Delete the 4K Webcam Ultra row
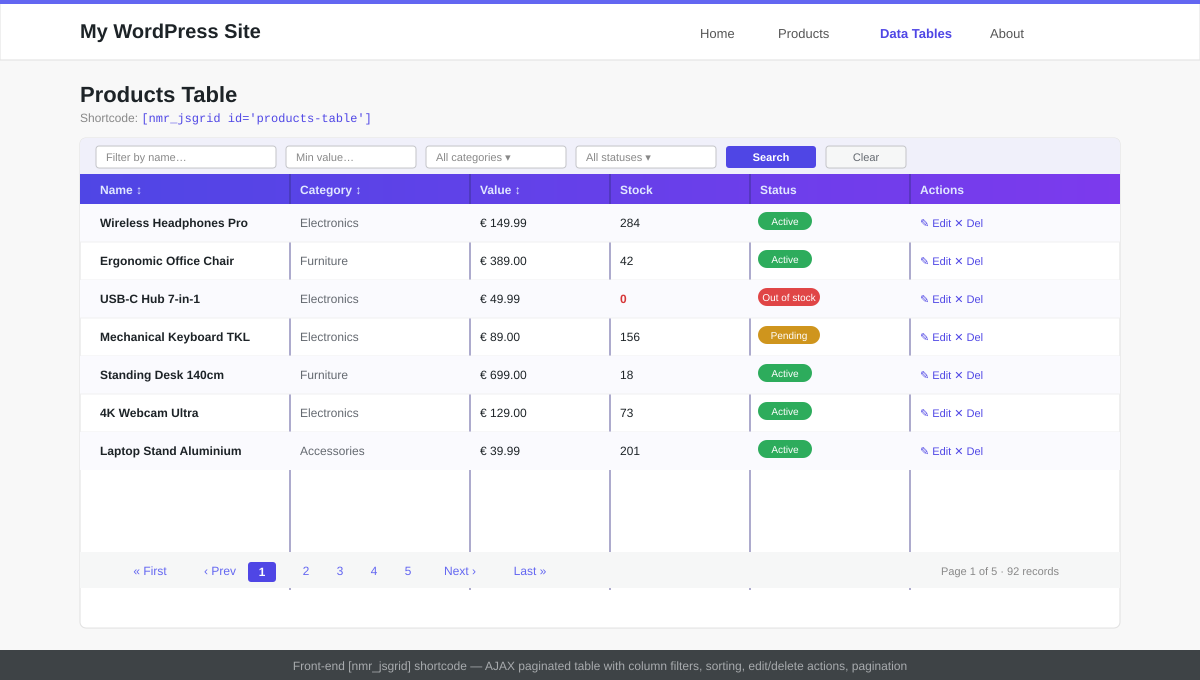Screen dimensions: 1200x680 (968, 413)
